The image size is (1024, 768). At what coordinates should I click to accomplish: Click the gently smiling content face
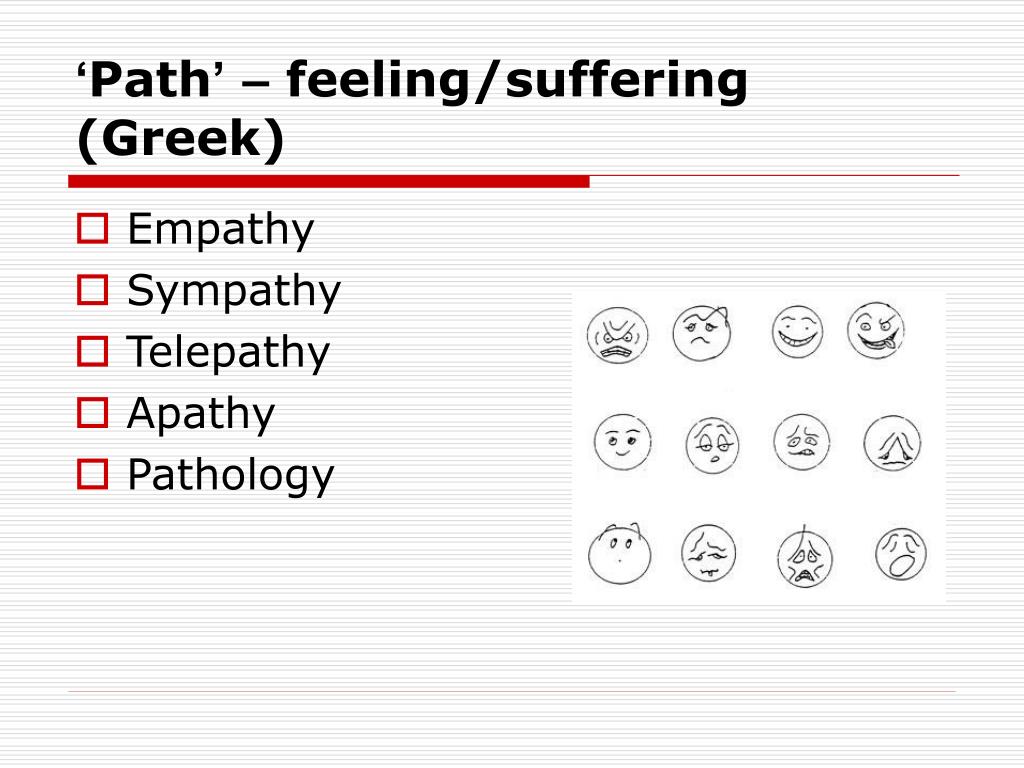pyautogui.click(x=622, y=442)
